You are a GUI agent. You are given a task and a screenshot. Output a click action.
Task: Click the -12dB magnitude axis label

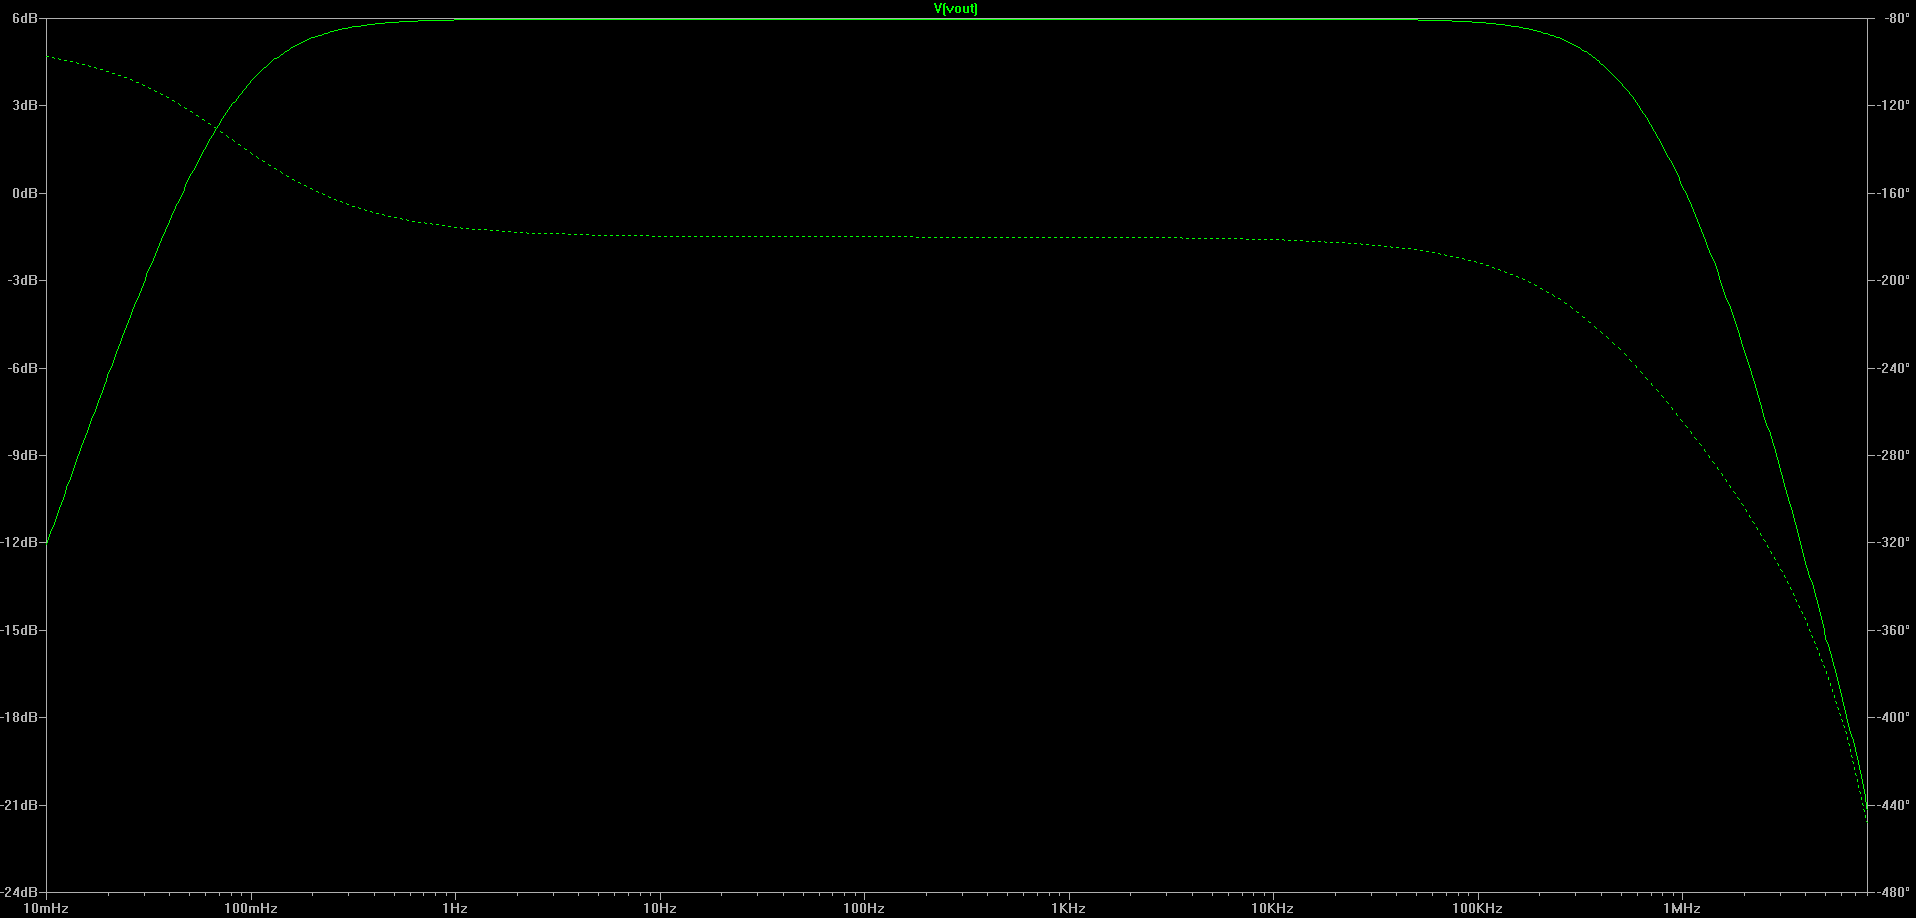20,543
